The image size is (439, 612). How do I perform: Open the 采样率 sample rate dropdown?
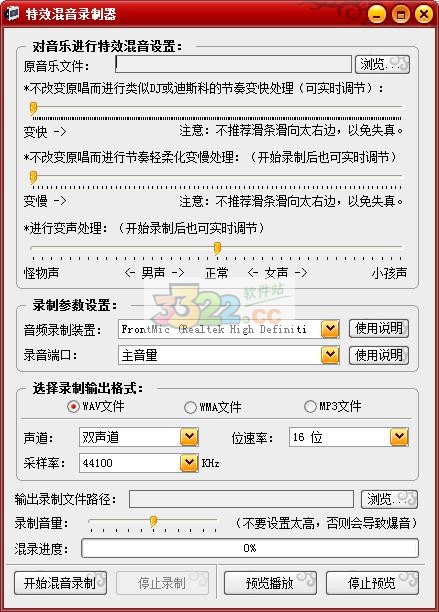189,463
